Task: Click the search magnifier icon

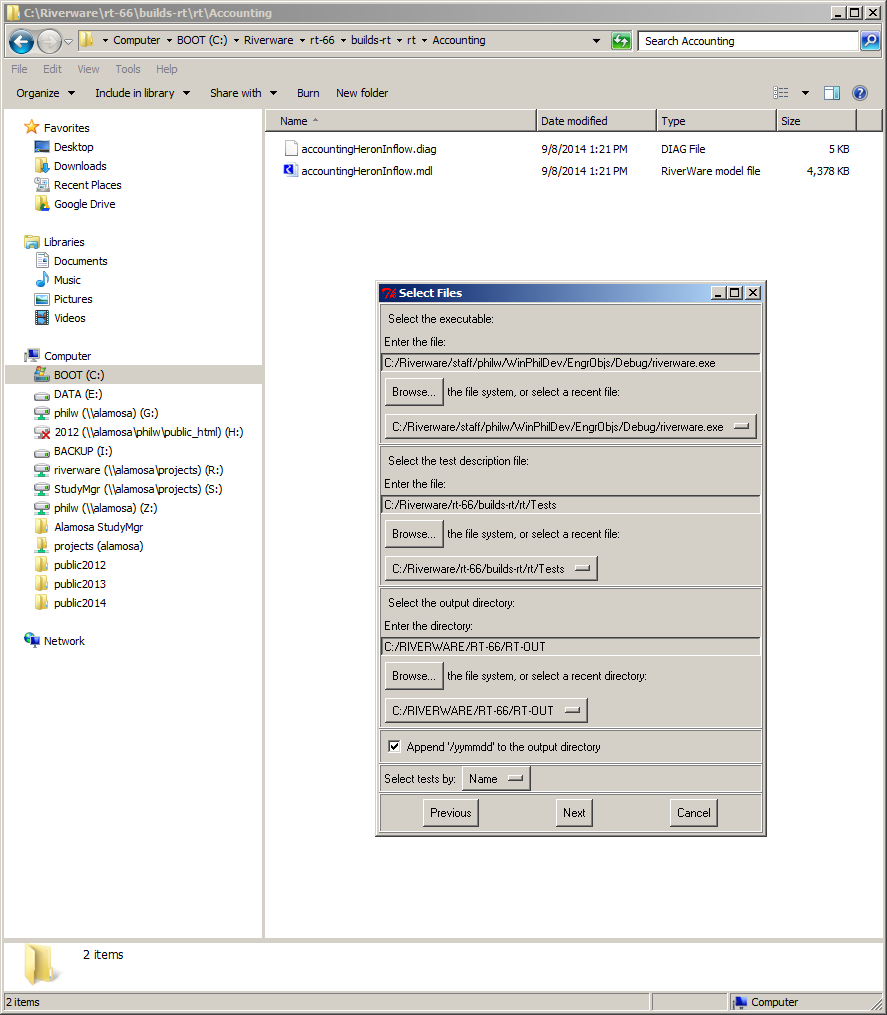Action: 870,41
